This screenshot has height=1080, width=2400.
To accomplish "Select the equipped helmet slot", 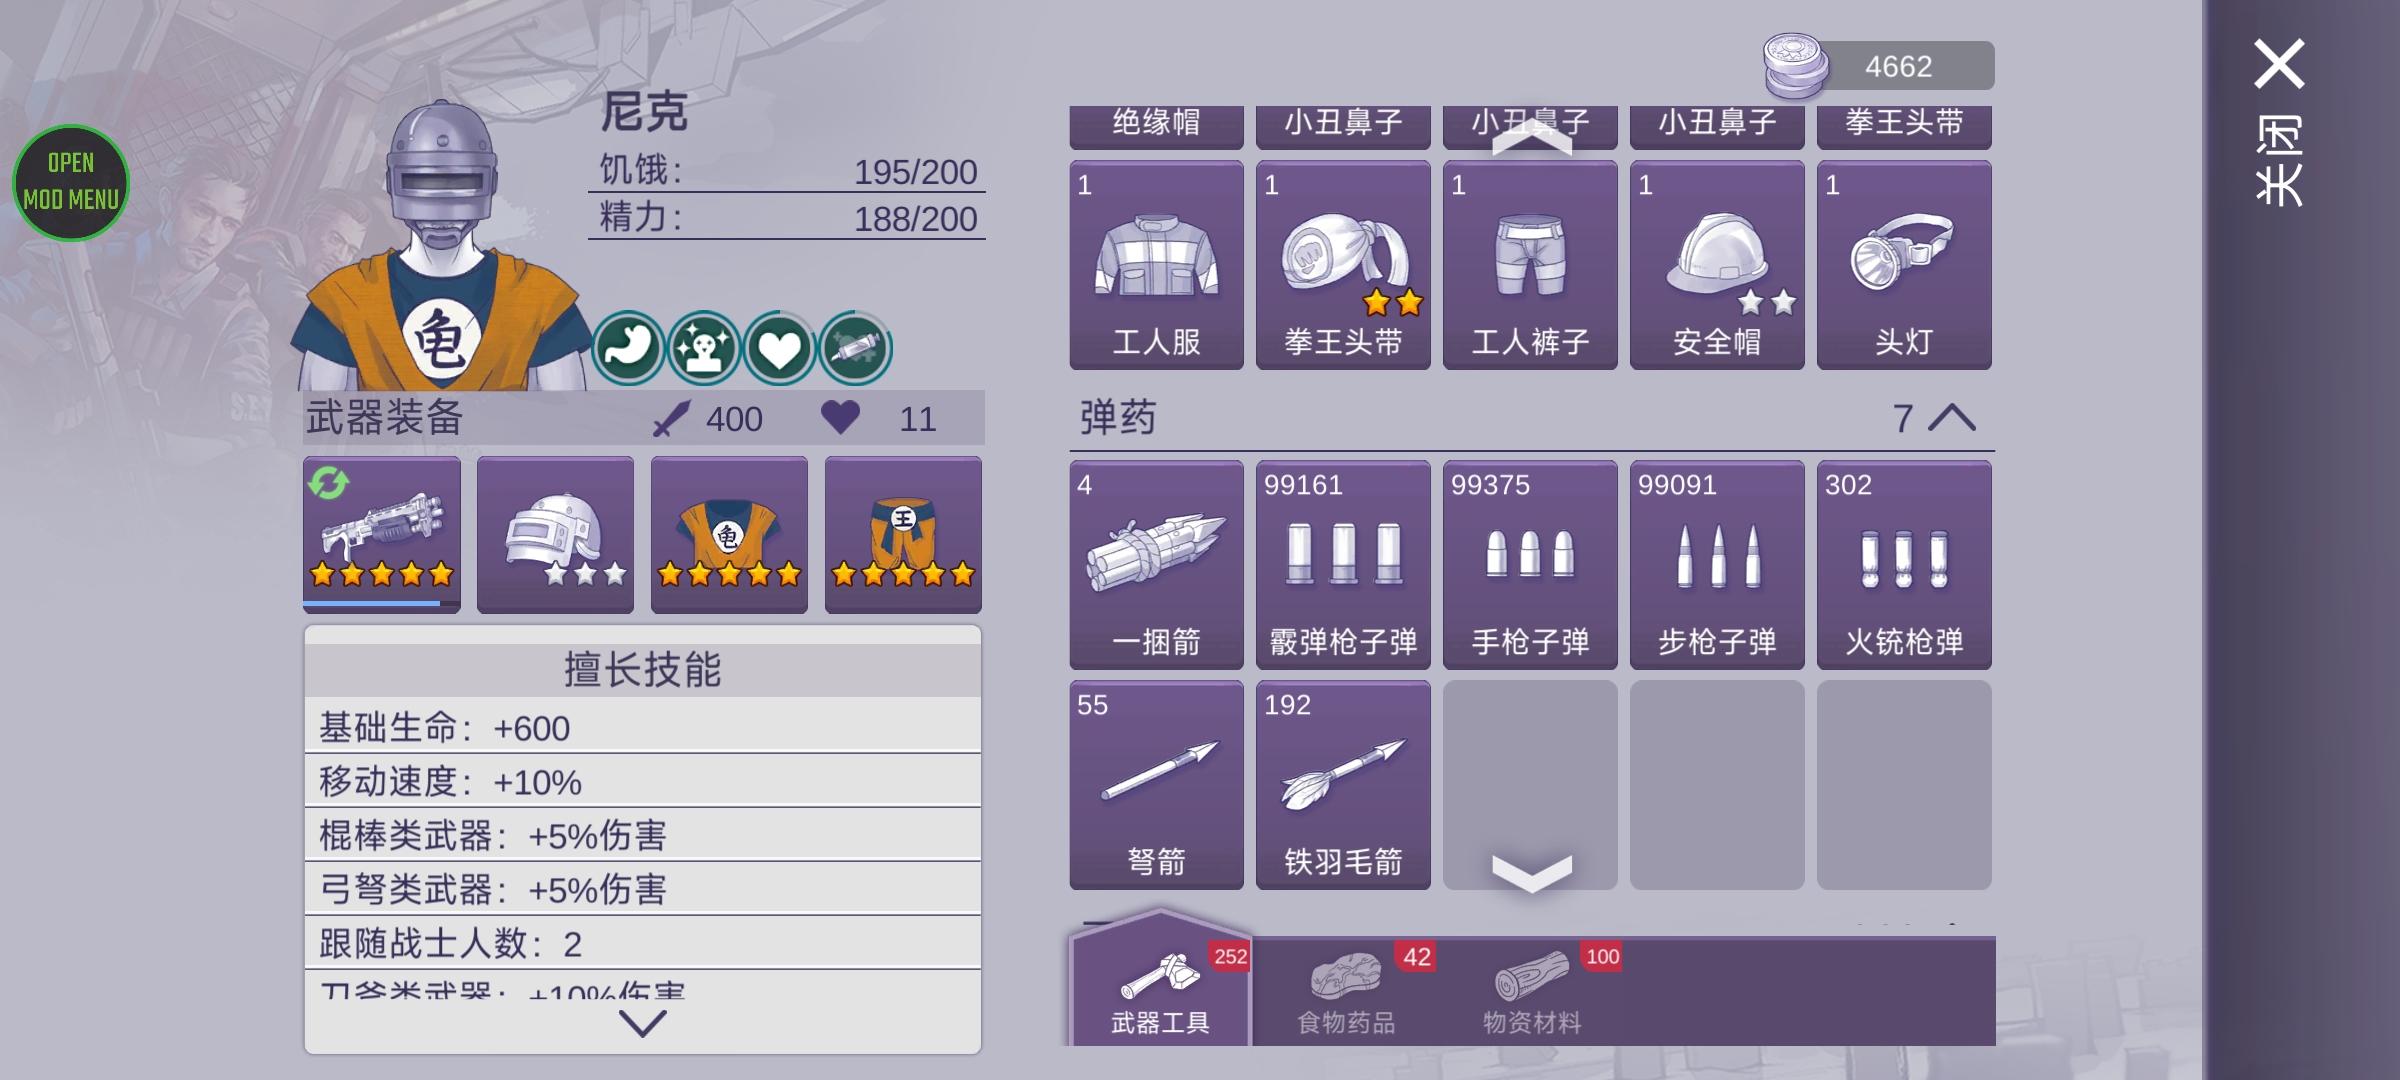I will point(555,534).
